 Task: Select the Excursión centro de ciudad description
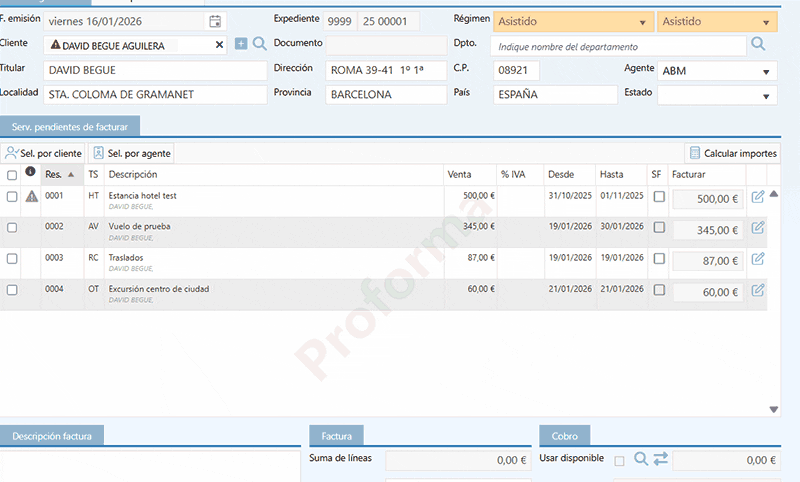[x=159, y=289]
